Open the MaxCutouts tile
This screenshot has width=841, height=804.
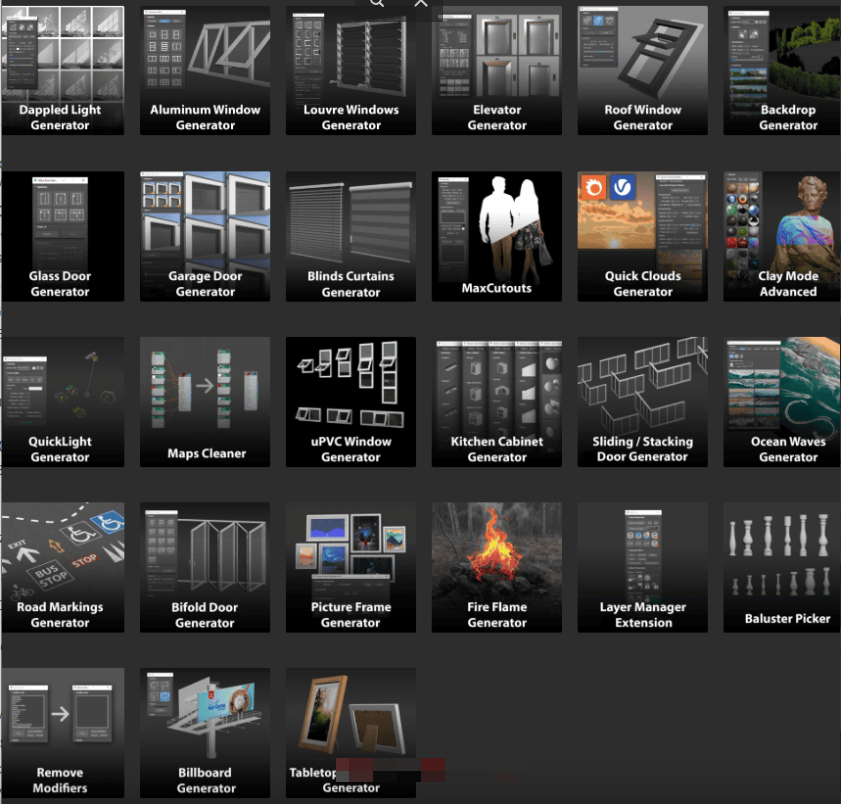[x=497, y=236]
